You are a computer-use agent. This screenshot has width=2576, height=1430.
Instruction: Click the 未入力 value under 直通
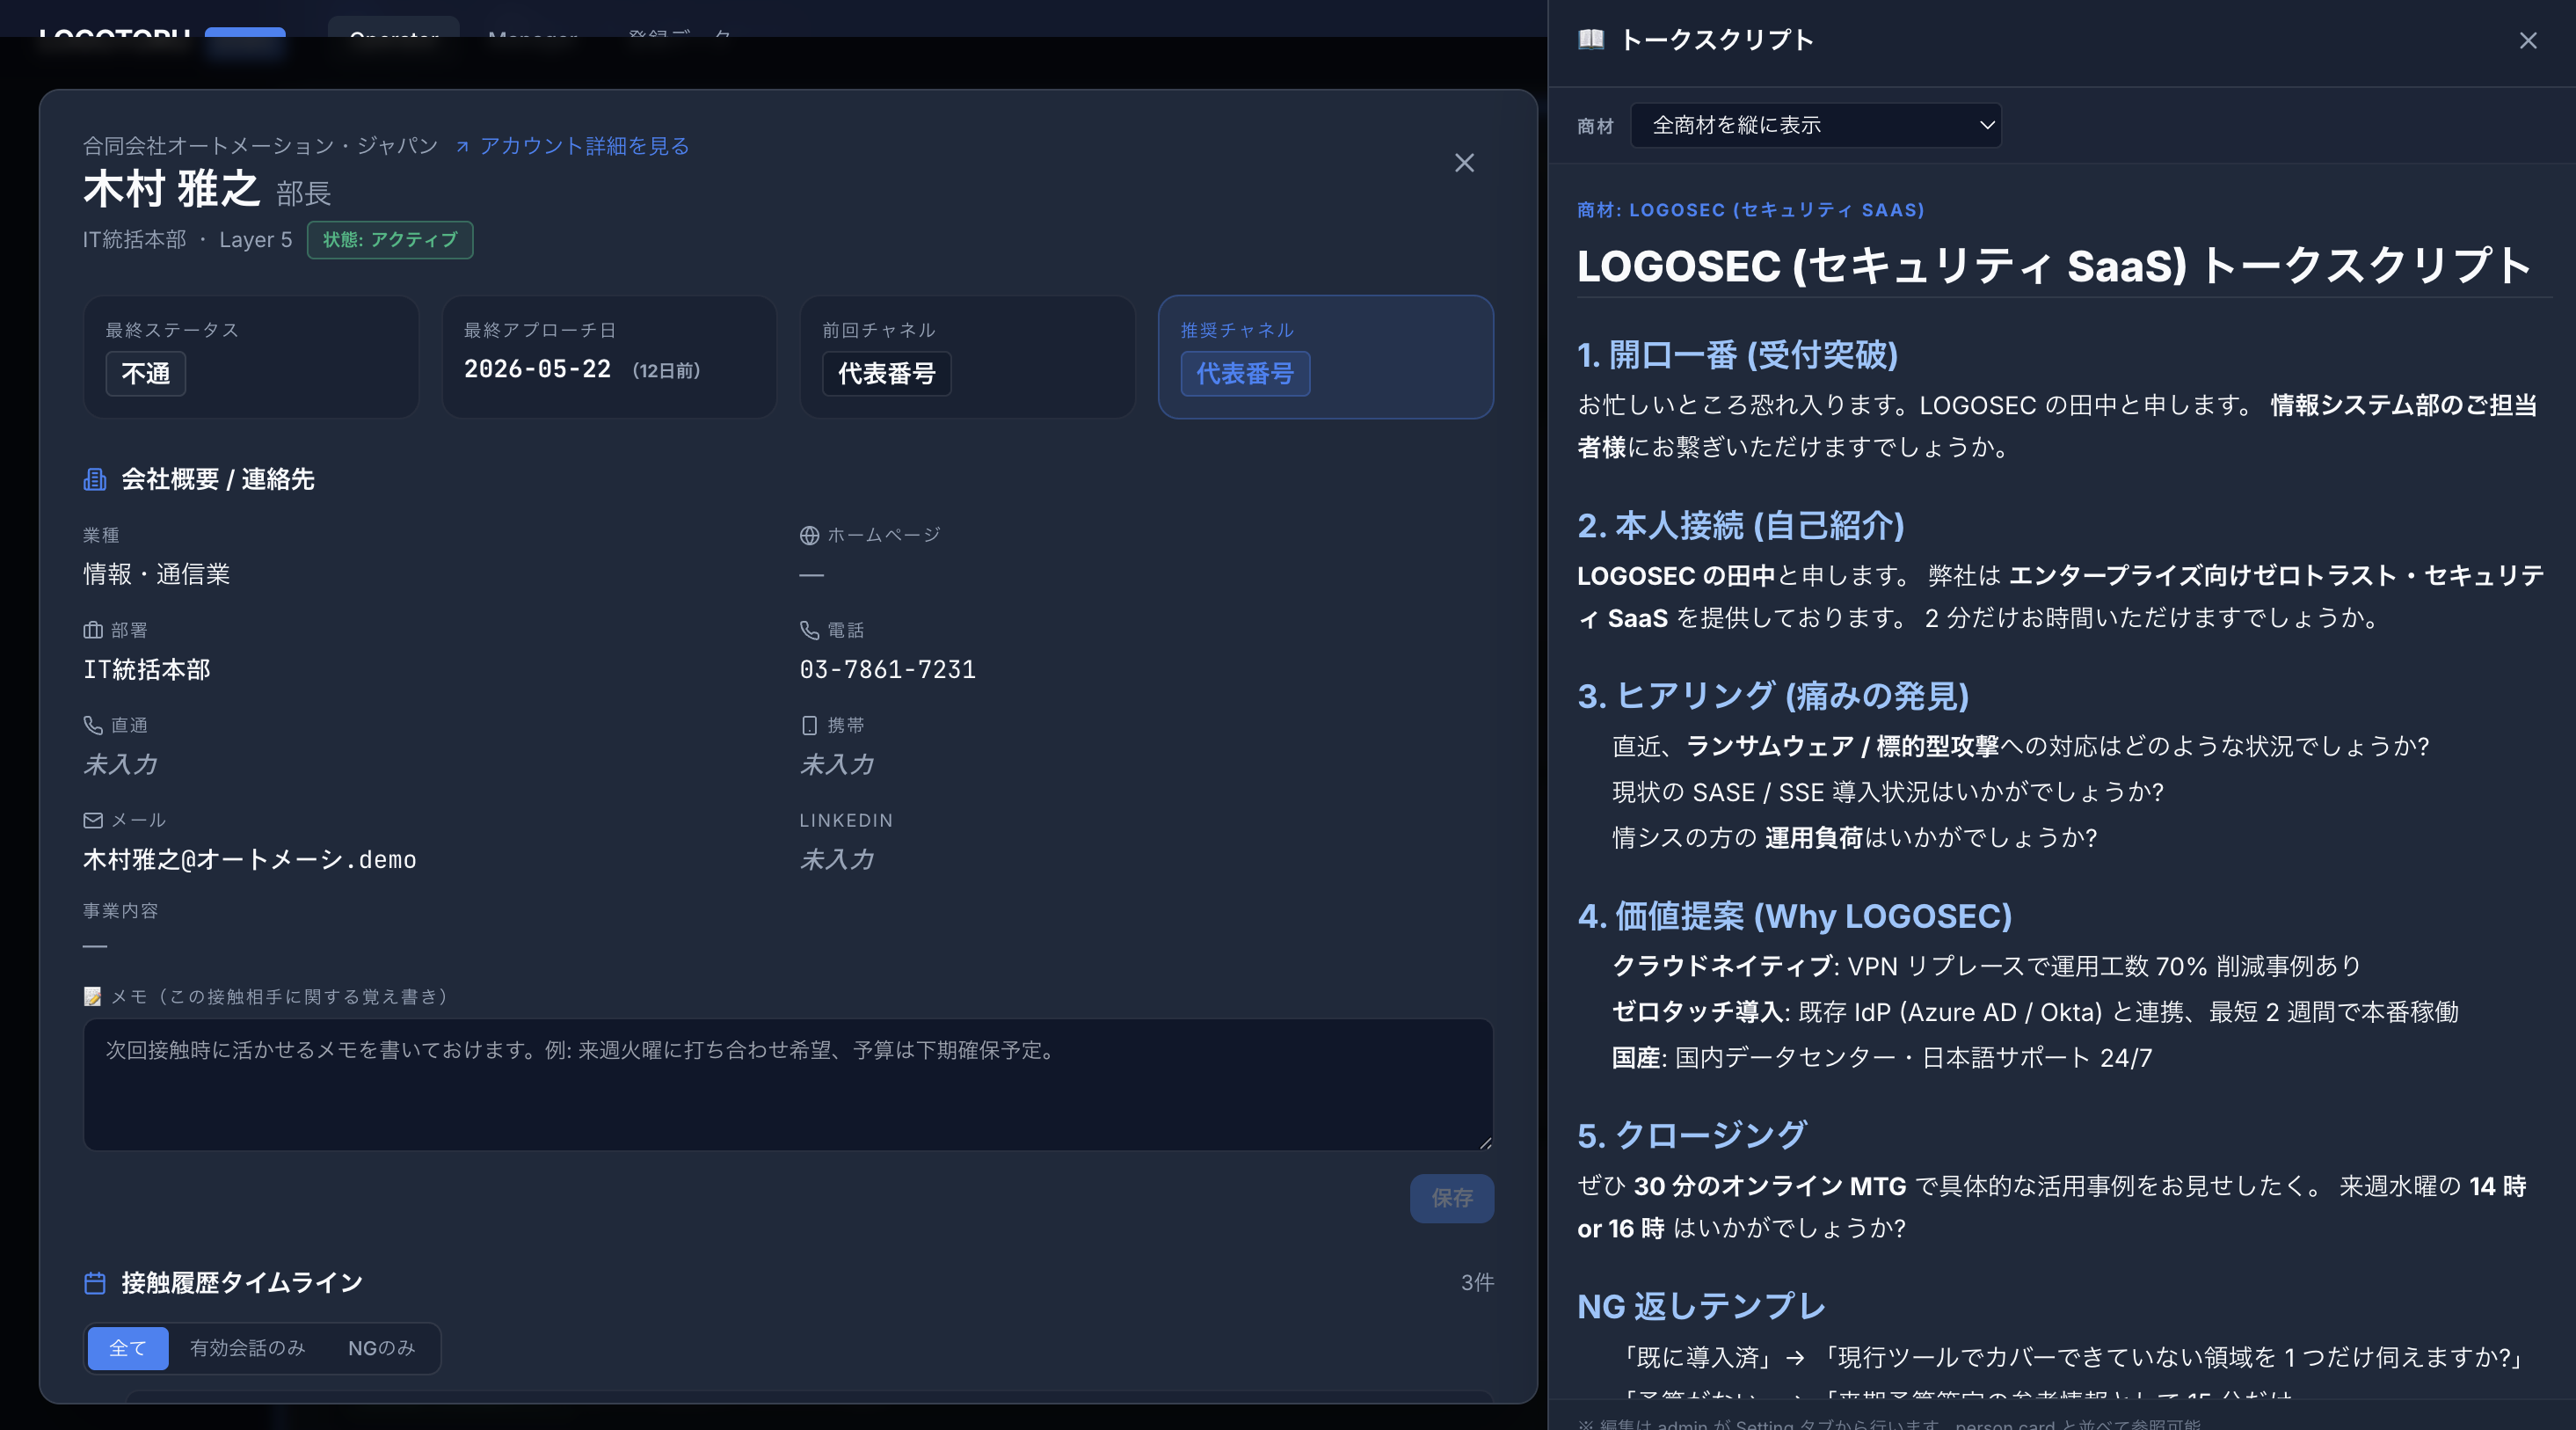click(x=120, y=764)
